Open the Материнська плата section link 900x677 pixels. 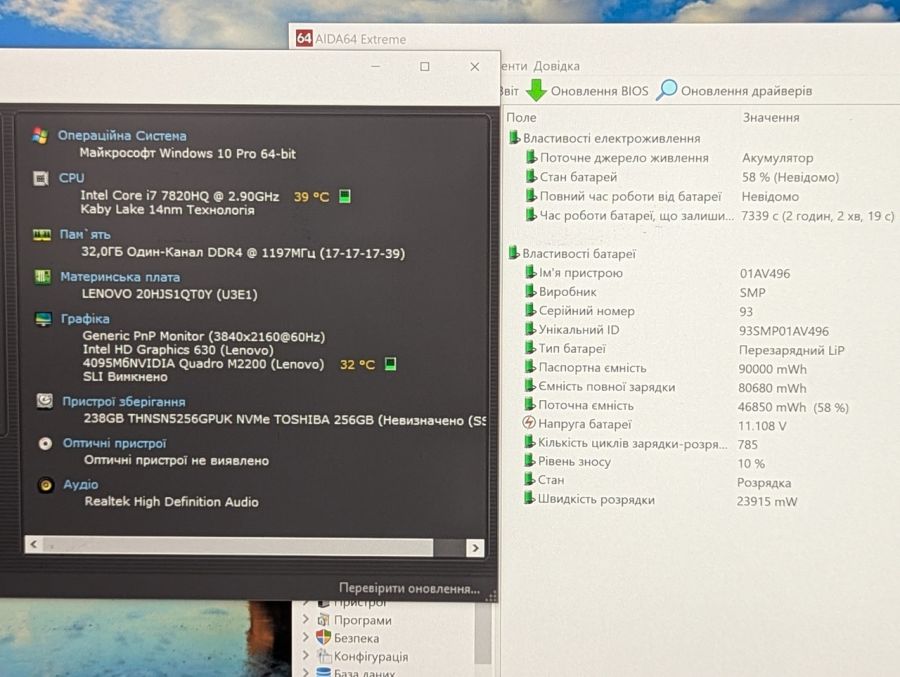click(121, 277)
